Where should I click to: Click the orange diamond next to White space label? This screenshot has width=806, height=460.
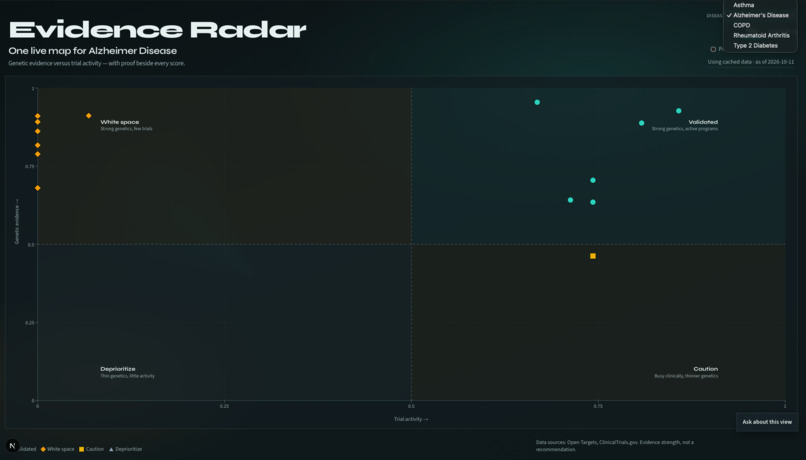[88, 116]
